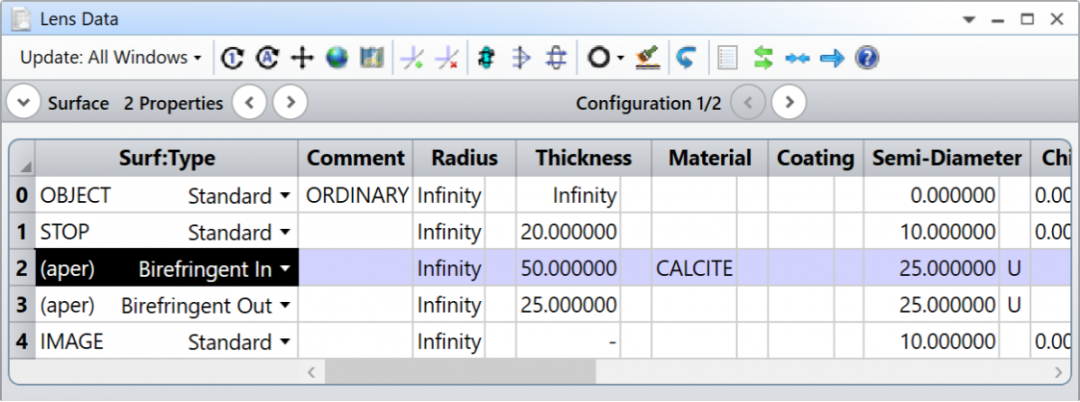Click the circle aperture icon in toolbar
1080x402 pixels.
(x=598, y=58)
